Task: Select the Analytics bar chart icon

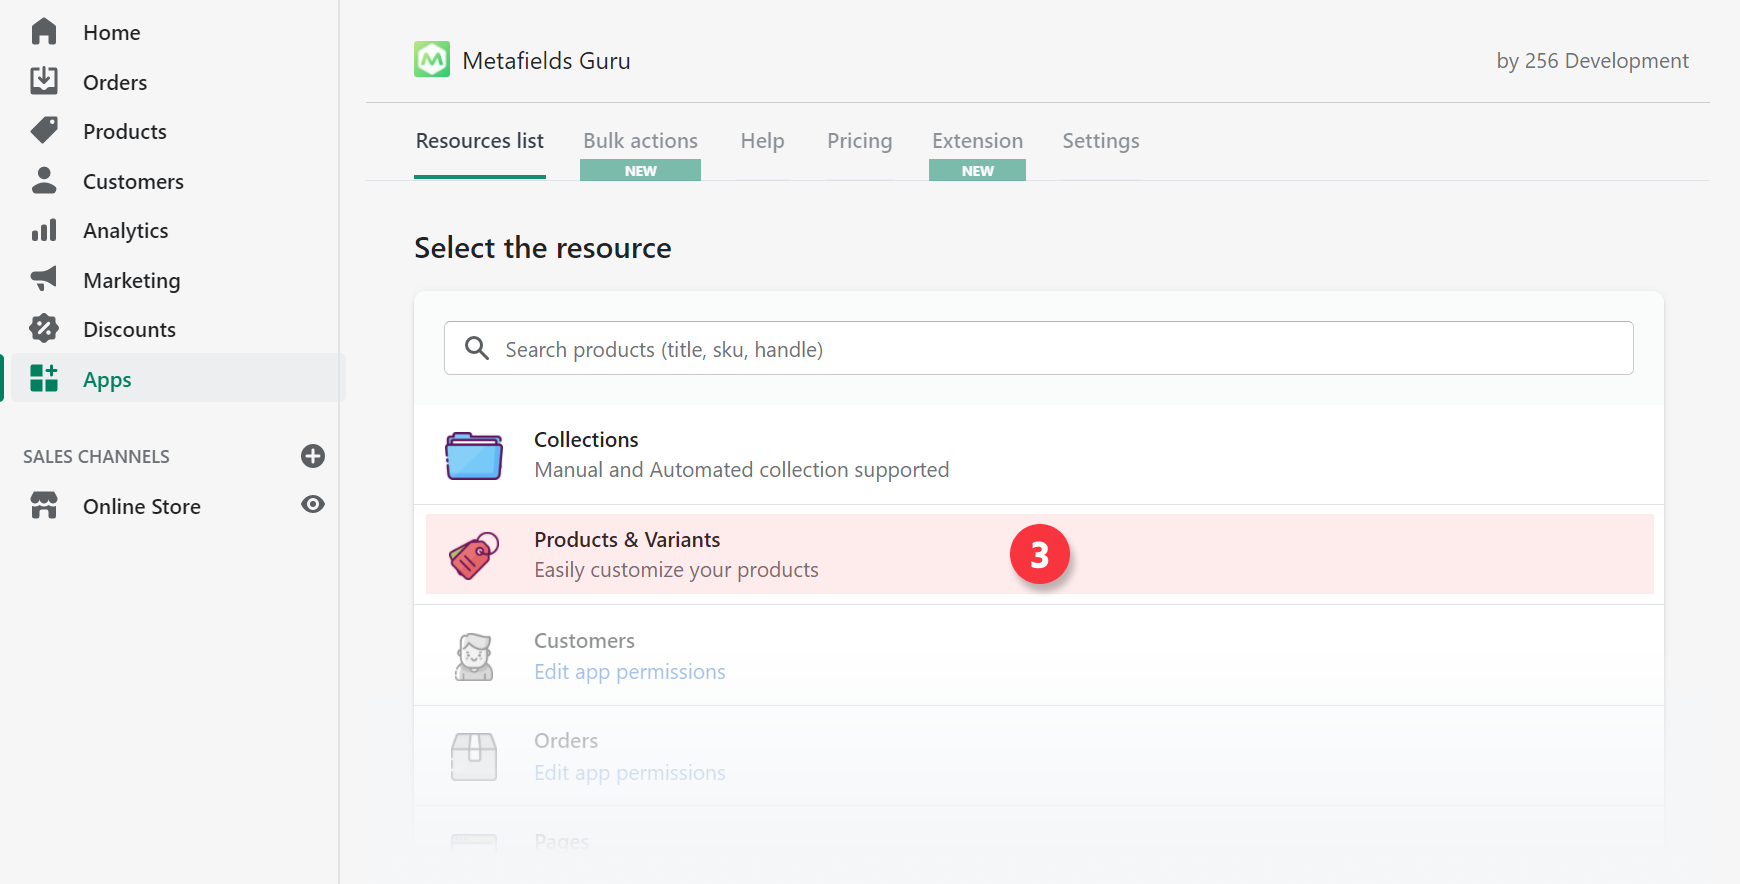Action: coord(44,231)
